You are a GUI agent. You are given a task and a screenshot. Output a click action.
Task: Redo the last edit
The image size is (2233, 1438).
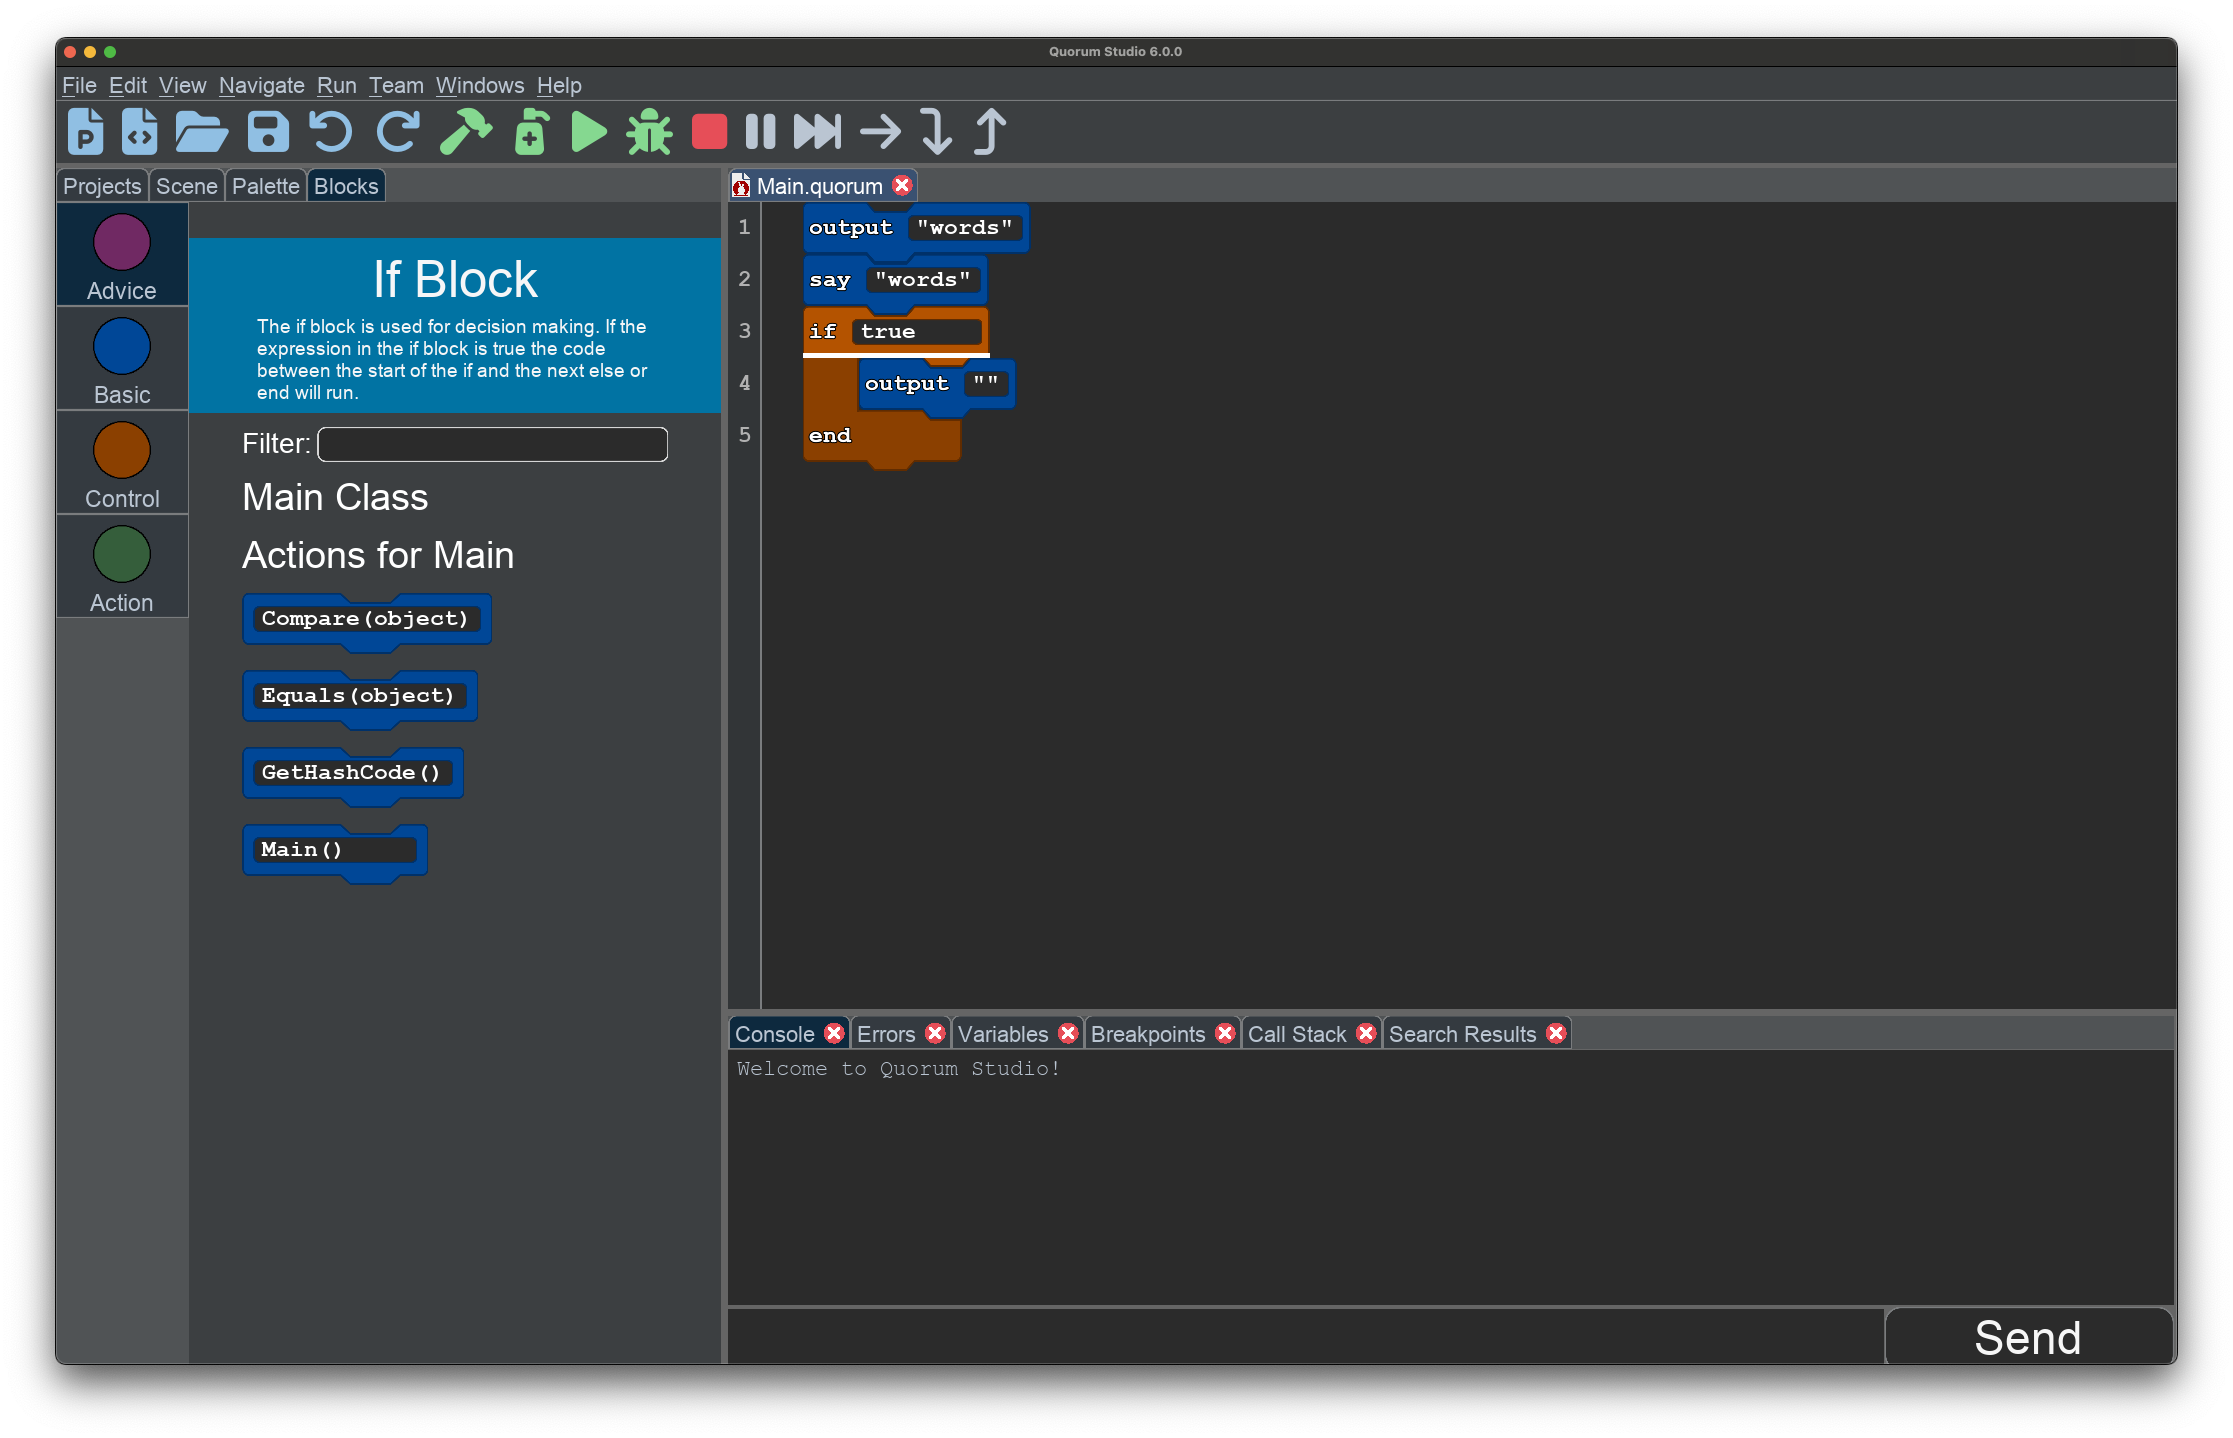pos(397,131)
